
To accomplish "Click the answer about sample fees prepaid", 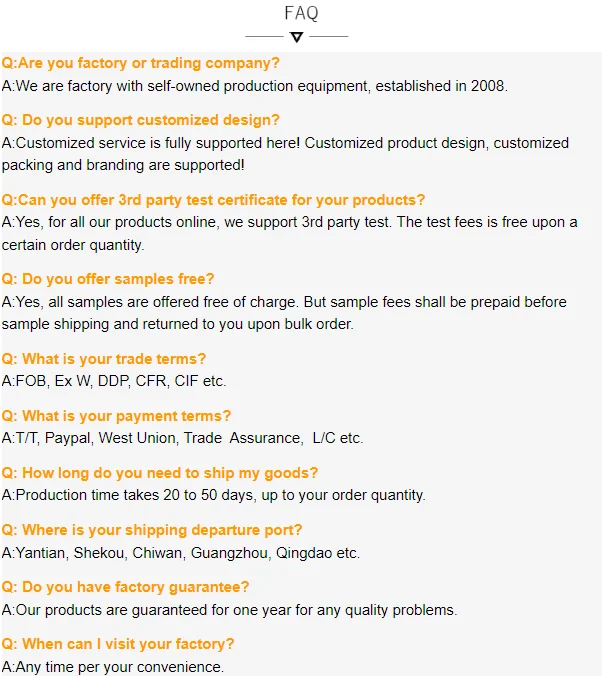I will click(x=284, y=302).
